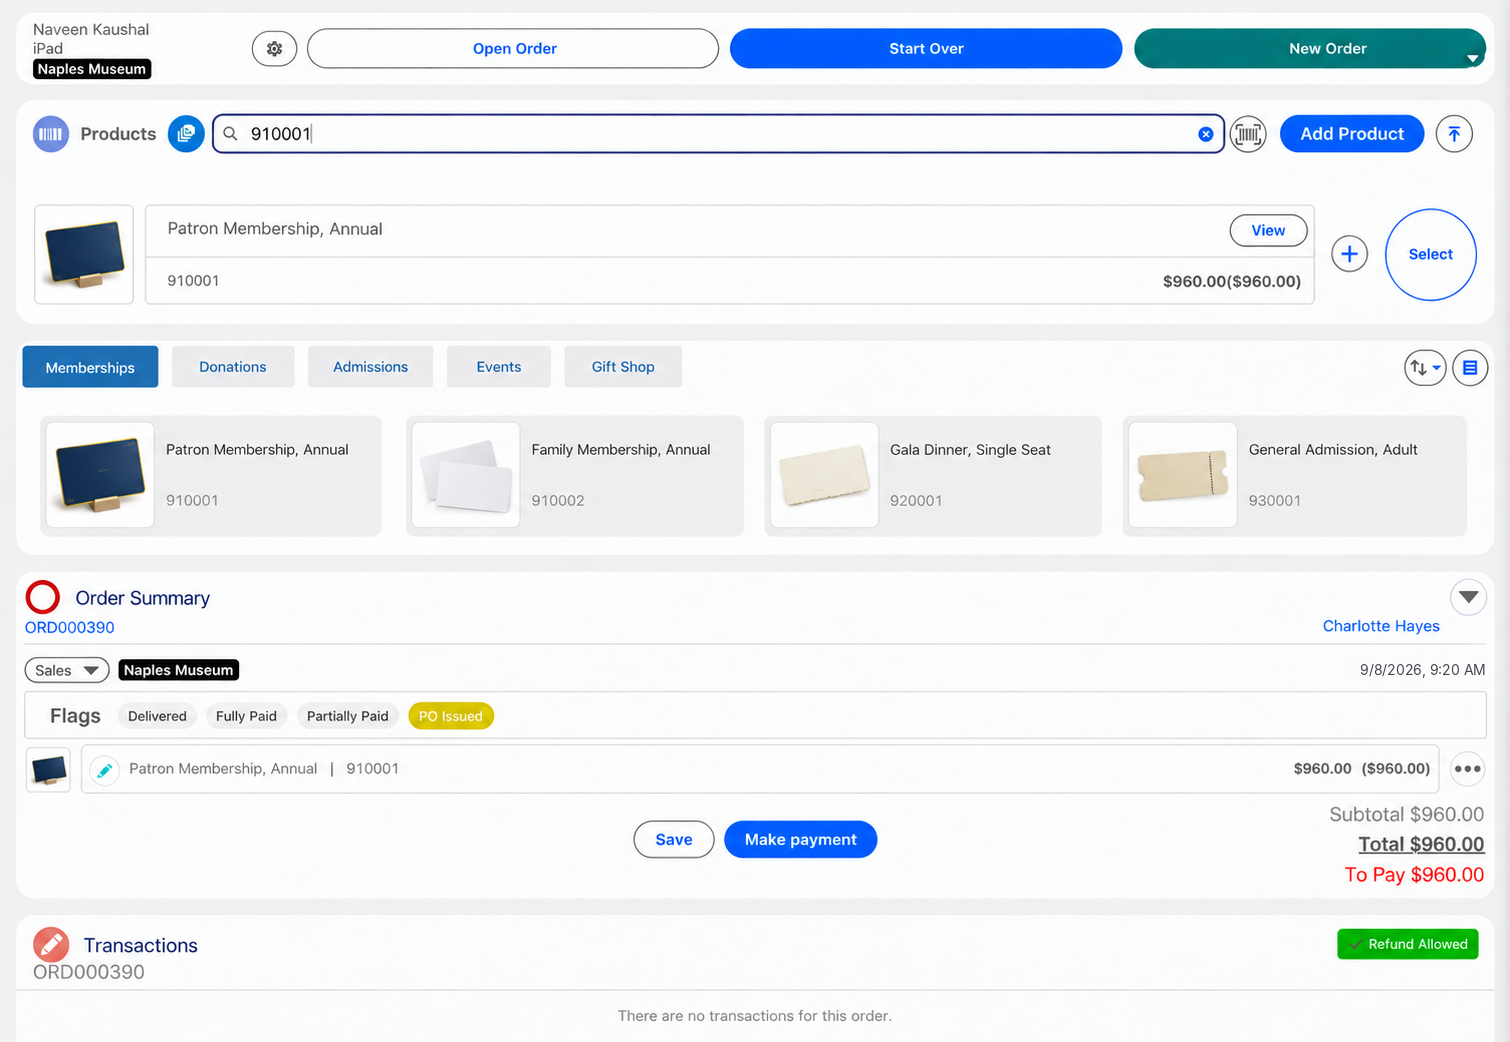Edit the Patron Membership order line pencil
The image size is (1510, 1042).
click(x=104, y=769)
